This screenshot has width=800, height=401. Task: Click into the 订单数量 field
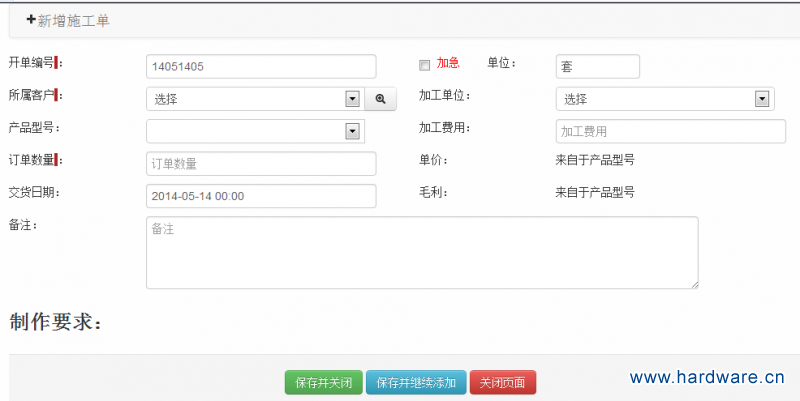261,164
